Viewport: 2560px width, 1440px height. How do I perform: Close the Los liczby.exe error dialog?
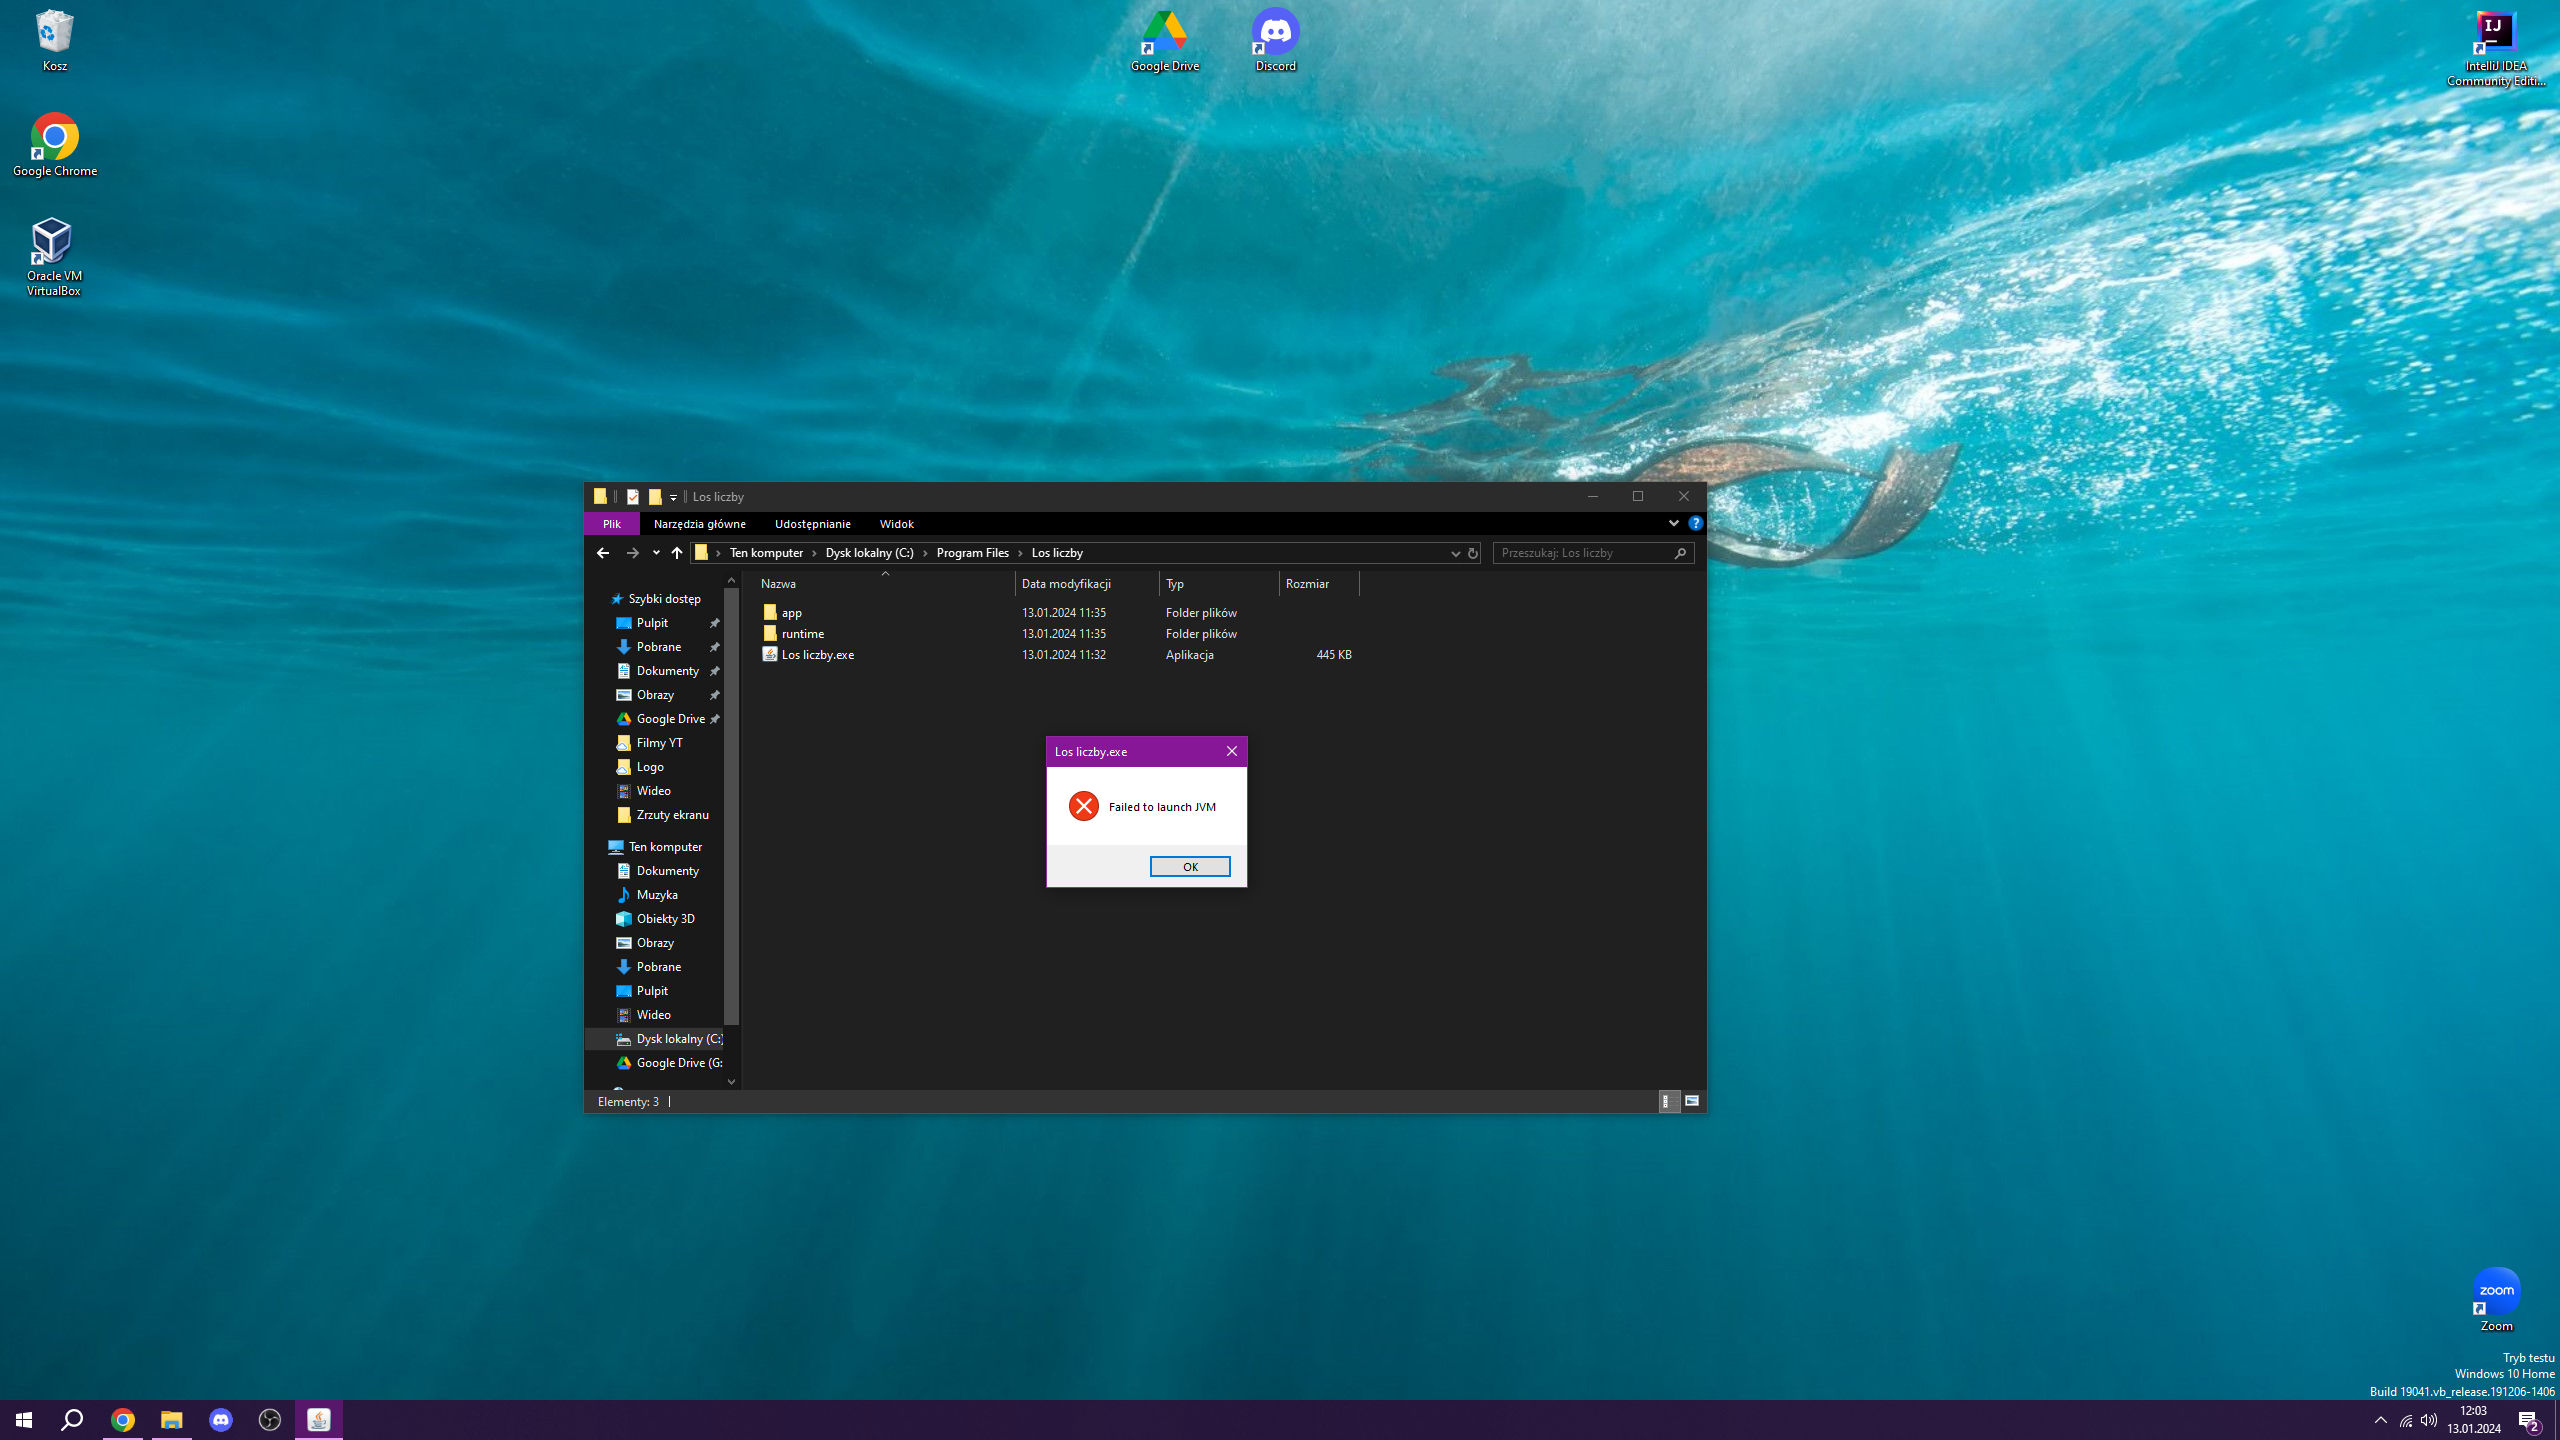tap(1231, 751)
